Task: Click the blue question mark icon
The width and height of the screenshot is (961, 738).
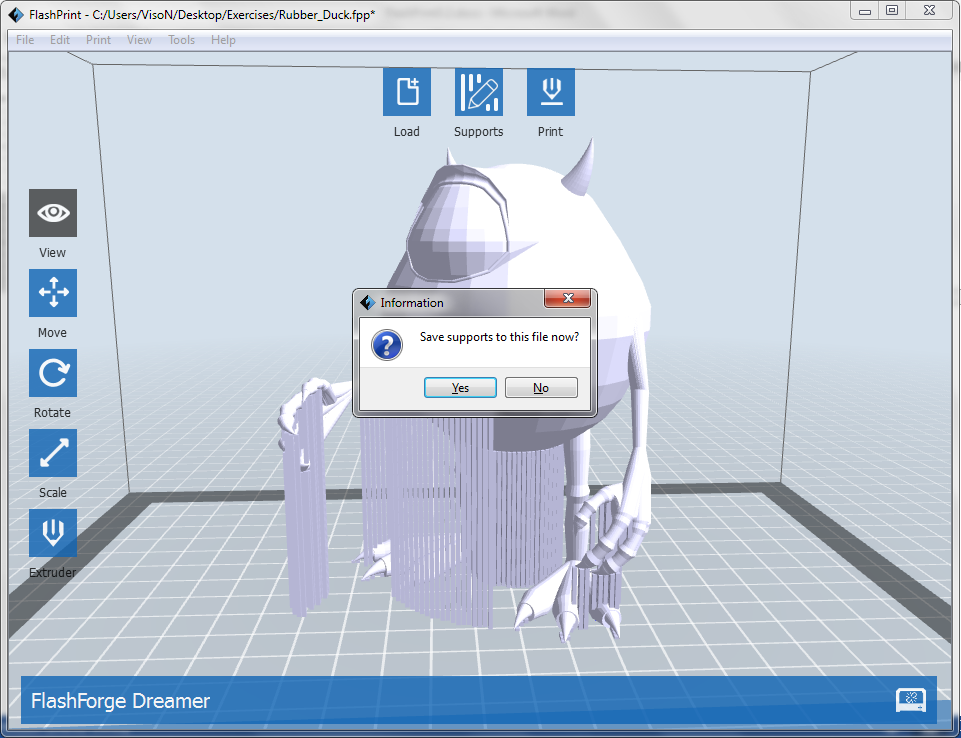Action: point(387,344)
